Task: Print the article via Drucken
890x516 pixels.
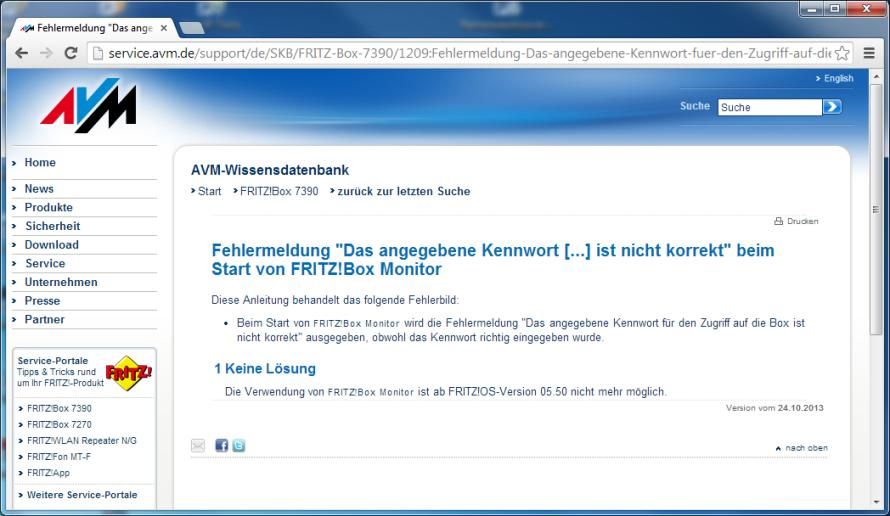Action: coord(796,221)
